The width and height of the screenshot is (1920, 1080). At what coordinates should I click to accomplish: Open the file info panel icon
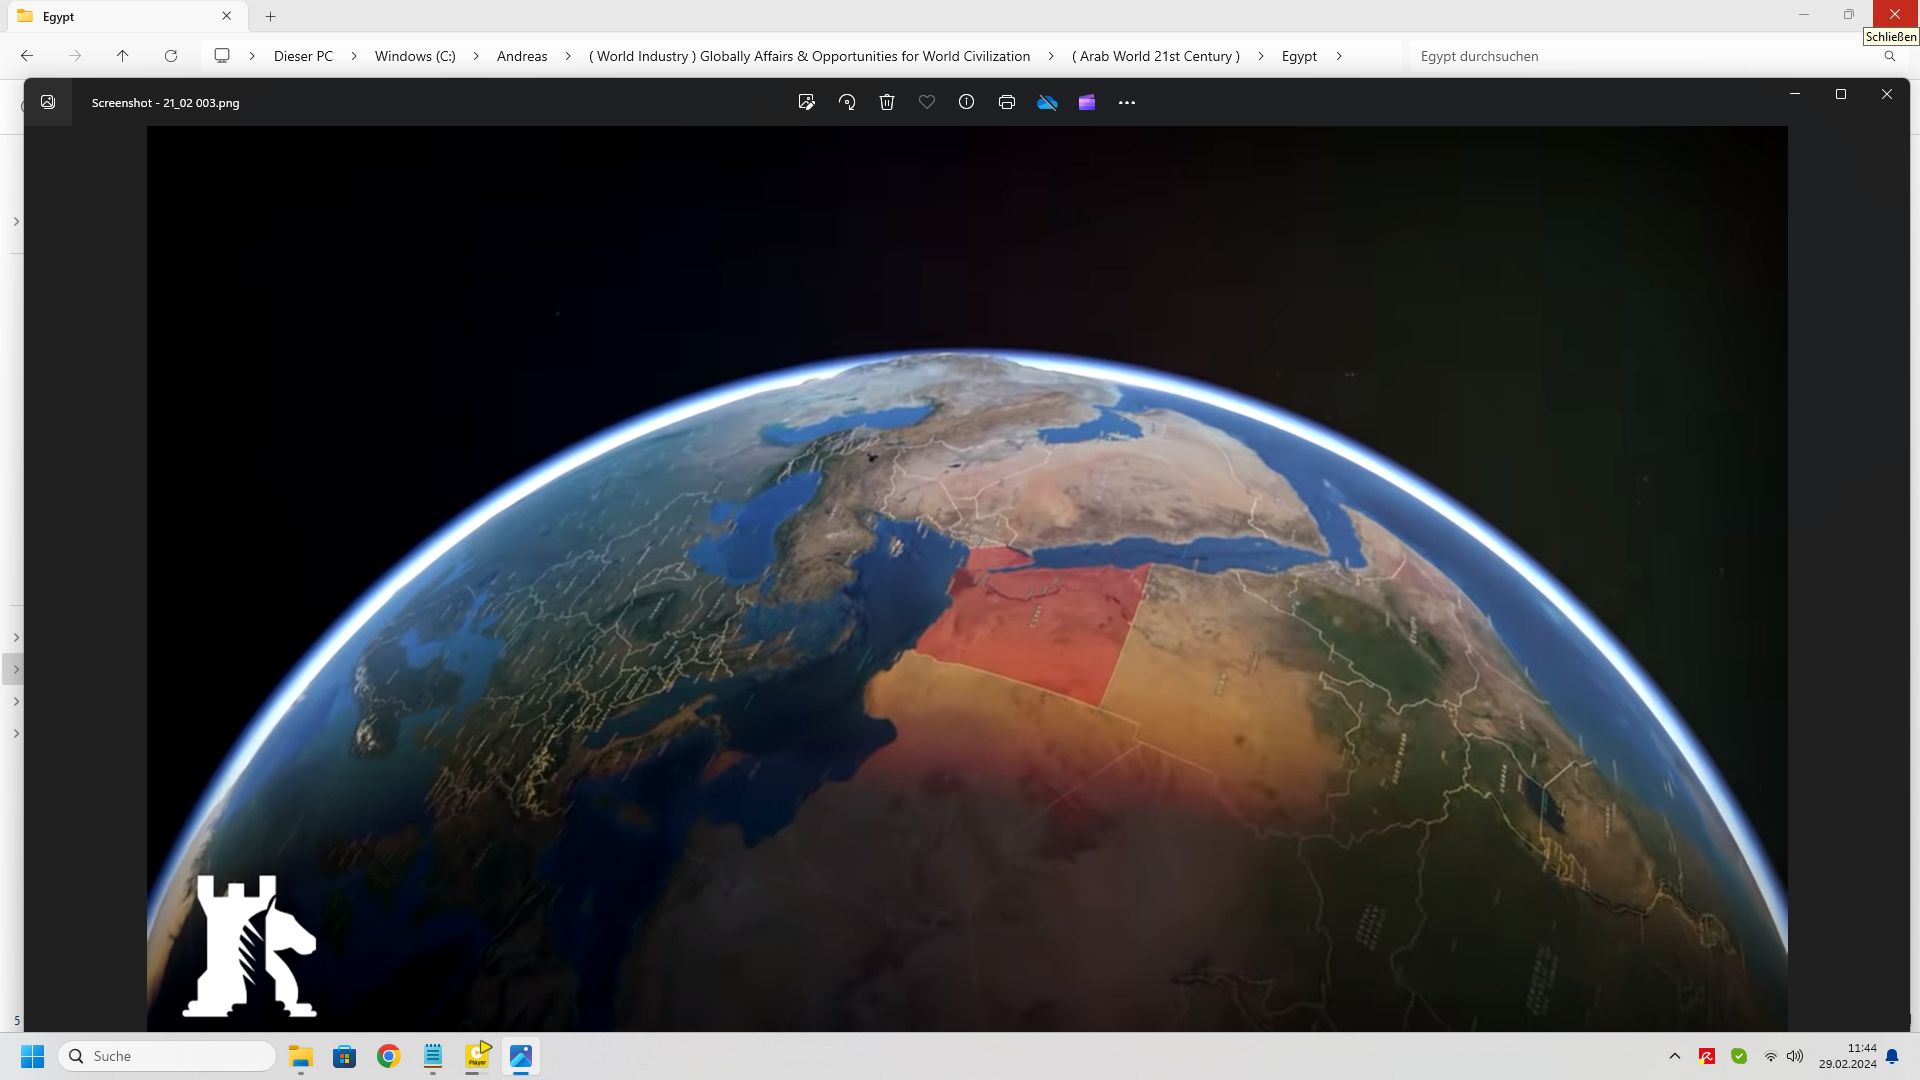point(966,102)
